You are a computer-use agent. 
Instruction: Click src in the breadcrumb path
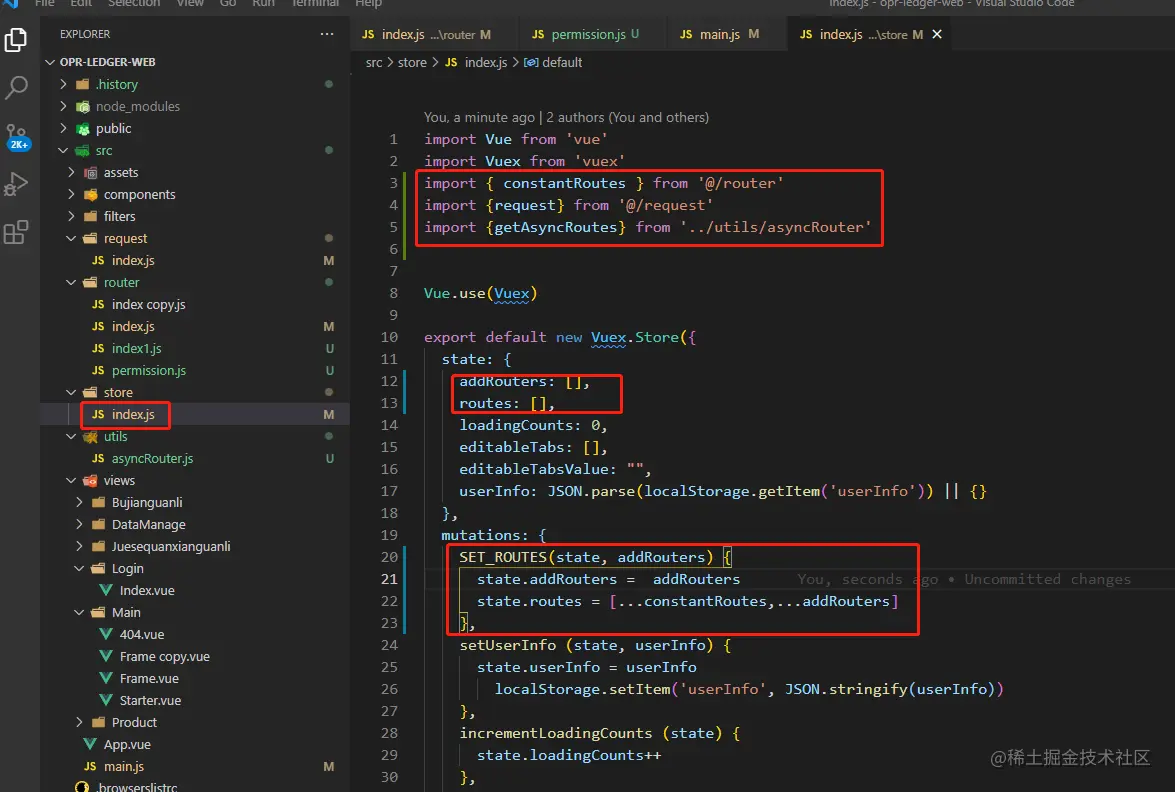(x=373, y=62)
